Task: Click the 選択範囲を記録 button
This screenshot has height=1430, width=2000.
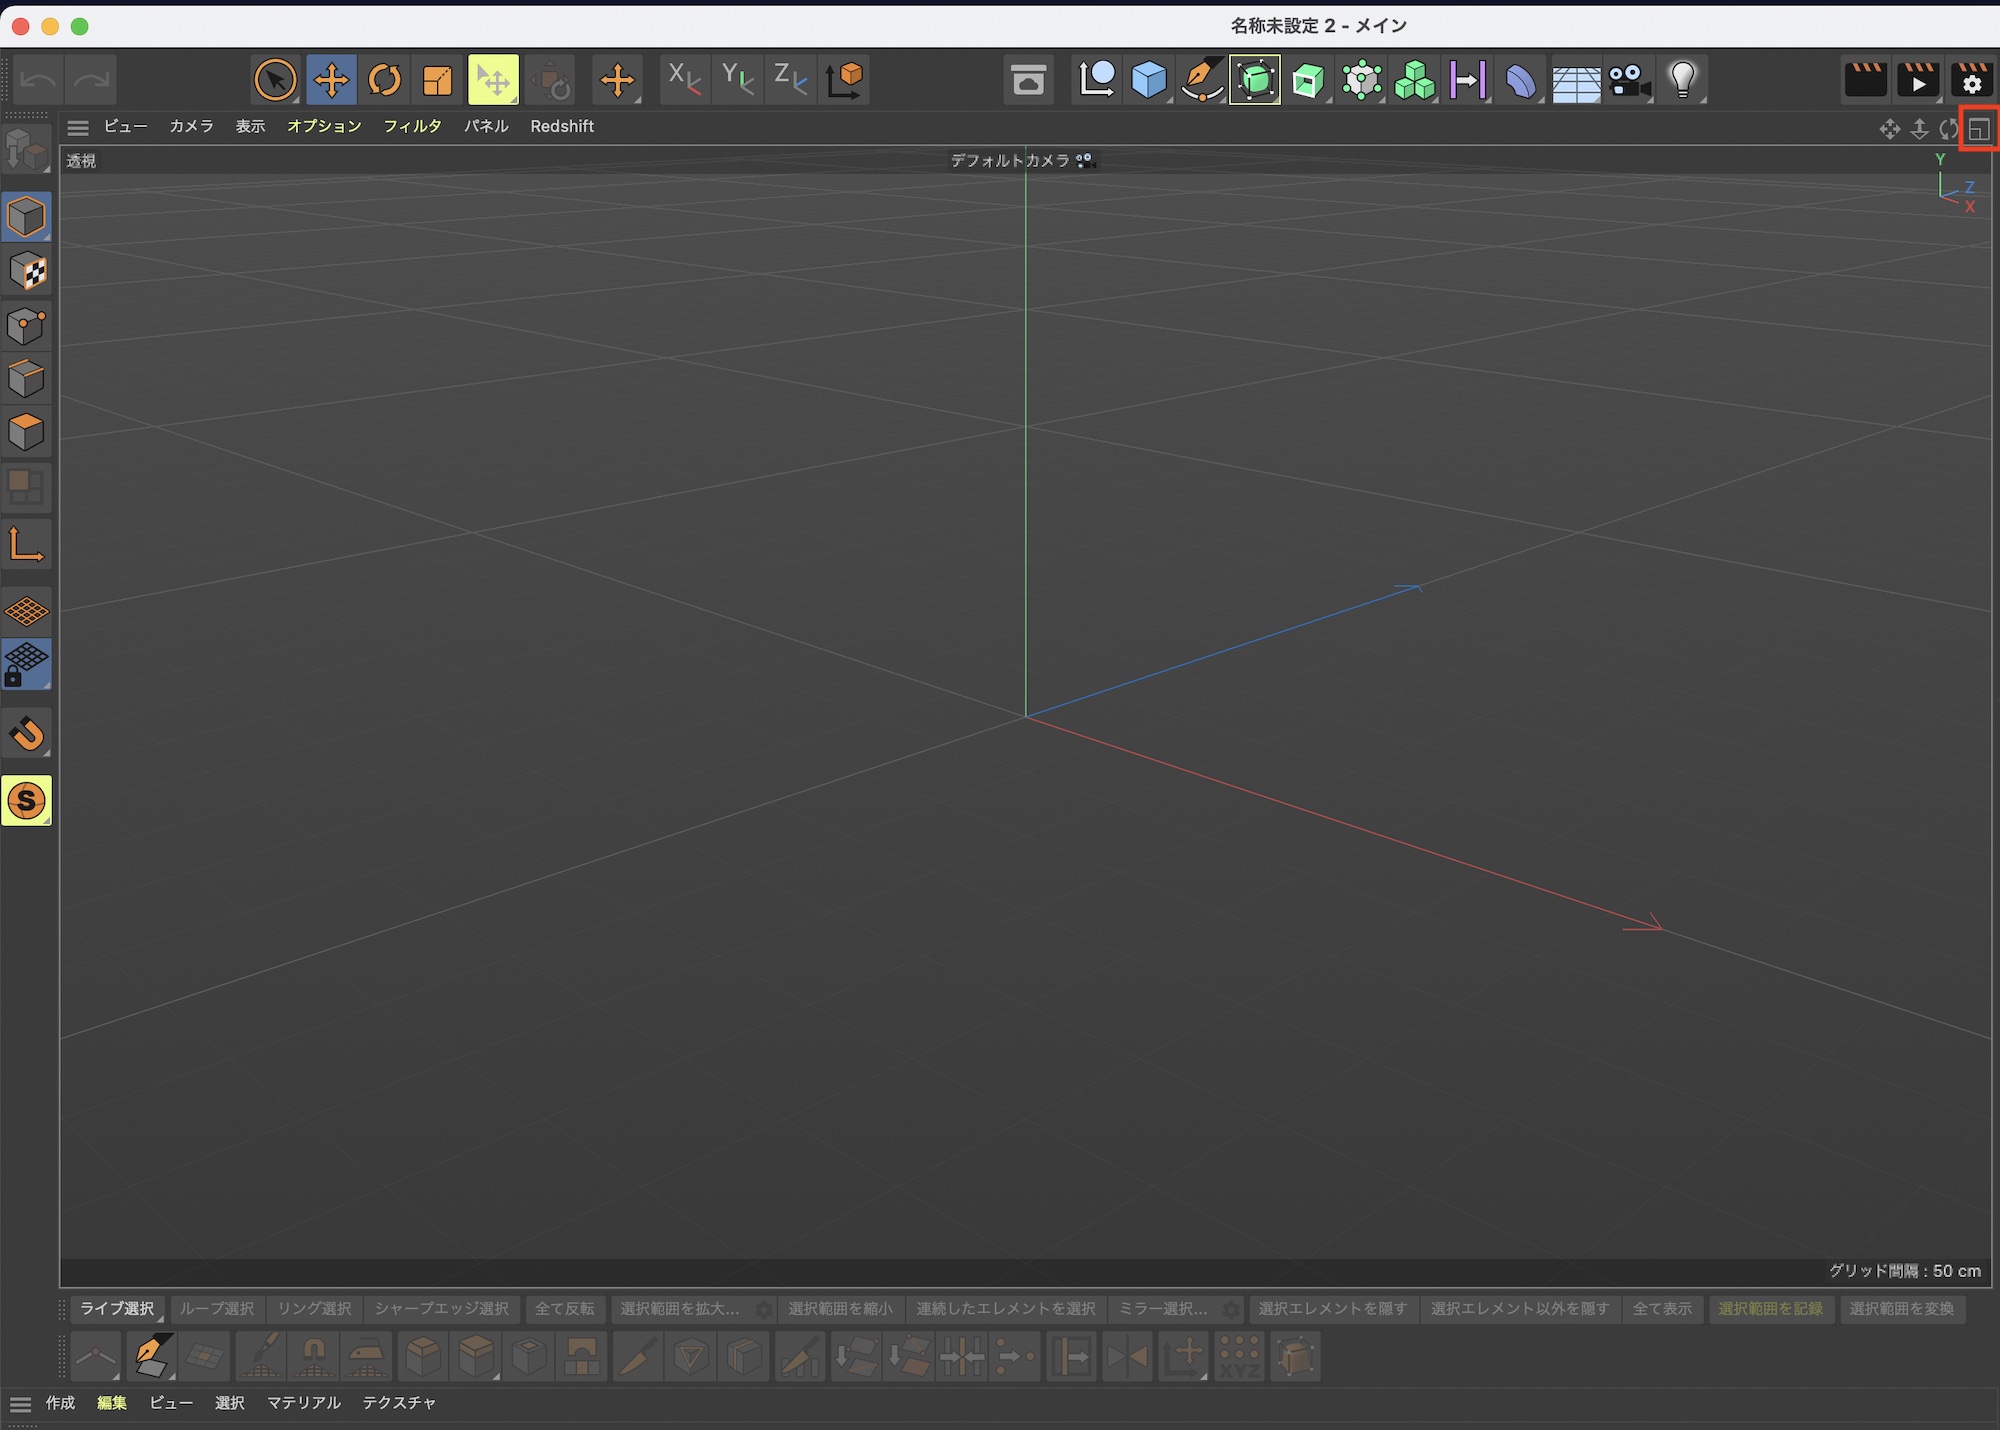Action: (x=1770, y=1309)
